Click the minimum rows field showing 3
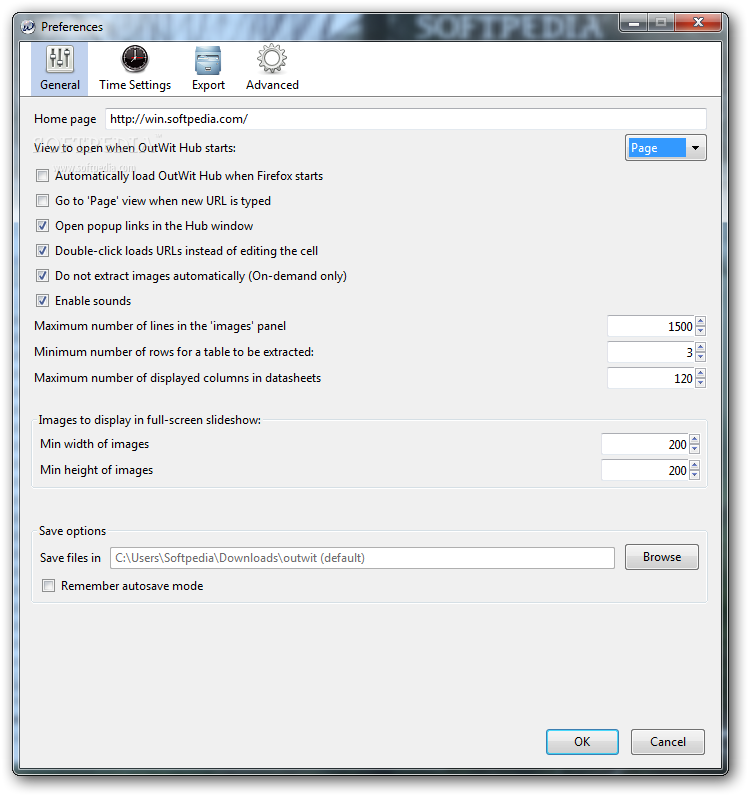Image resolution: width=749 pixels, height=796 pixels. 651,352
